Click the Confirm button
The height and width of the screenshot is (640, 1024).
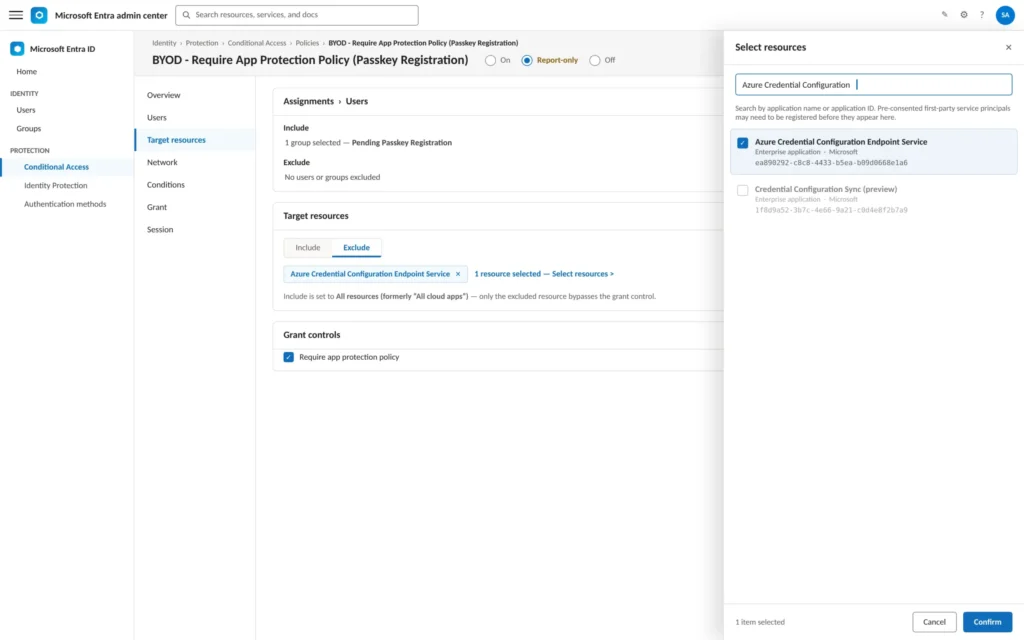point(987,622)
